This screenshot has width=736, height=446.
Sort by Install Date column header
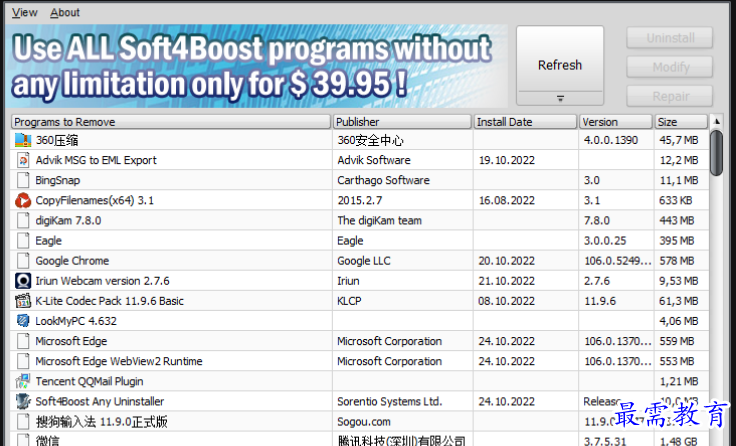pos(525,122)
